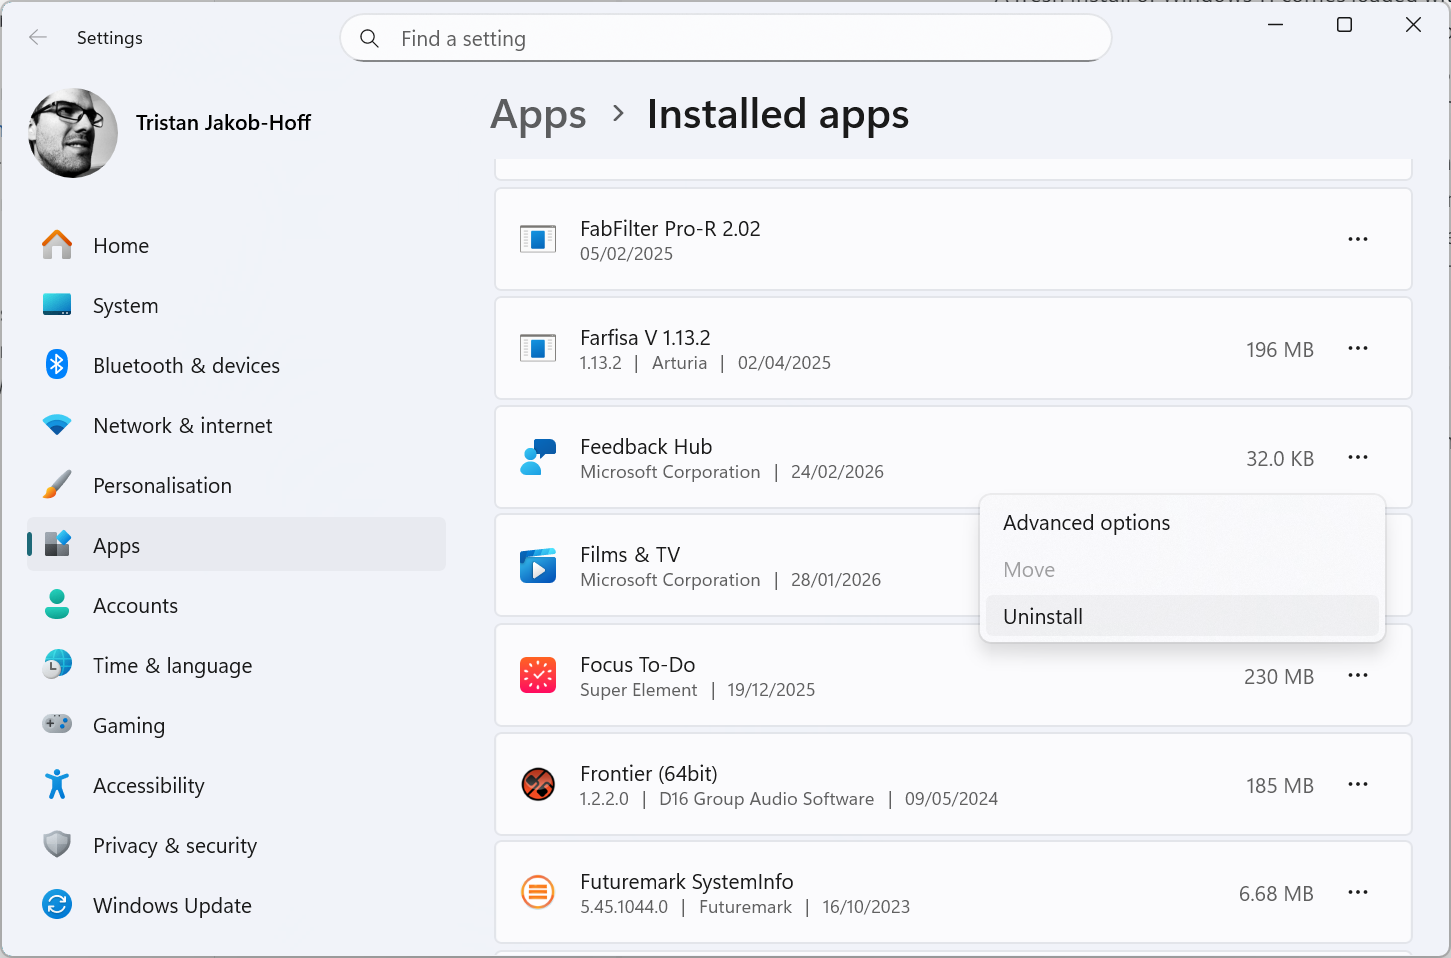Open Privacy & security settings
1451x958 pixels.
pyautogui.click(x=174, y=846)
